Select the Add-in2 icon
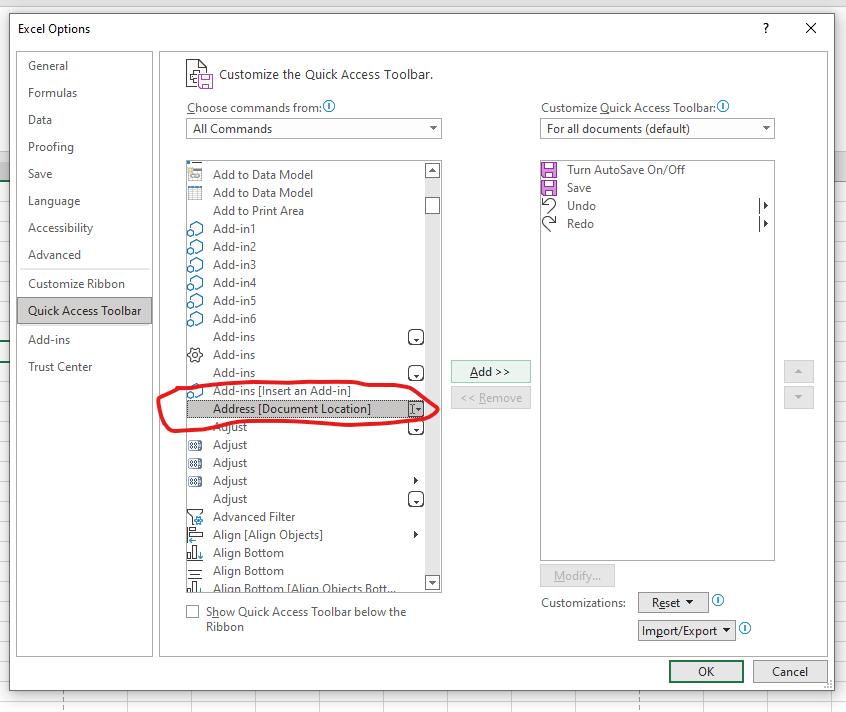 pos(195,247)
